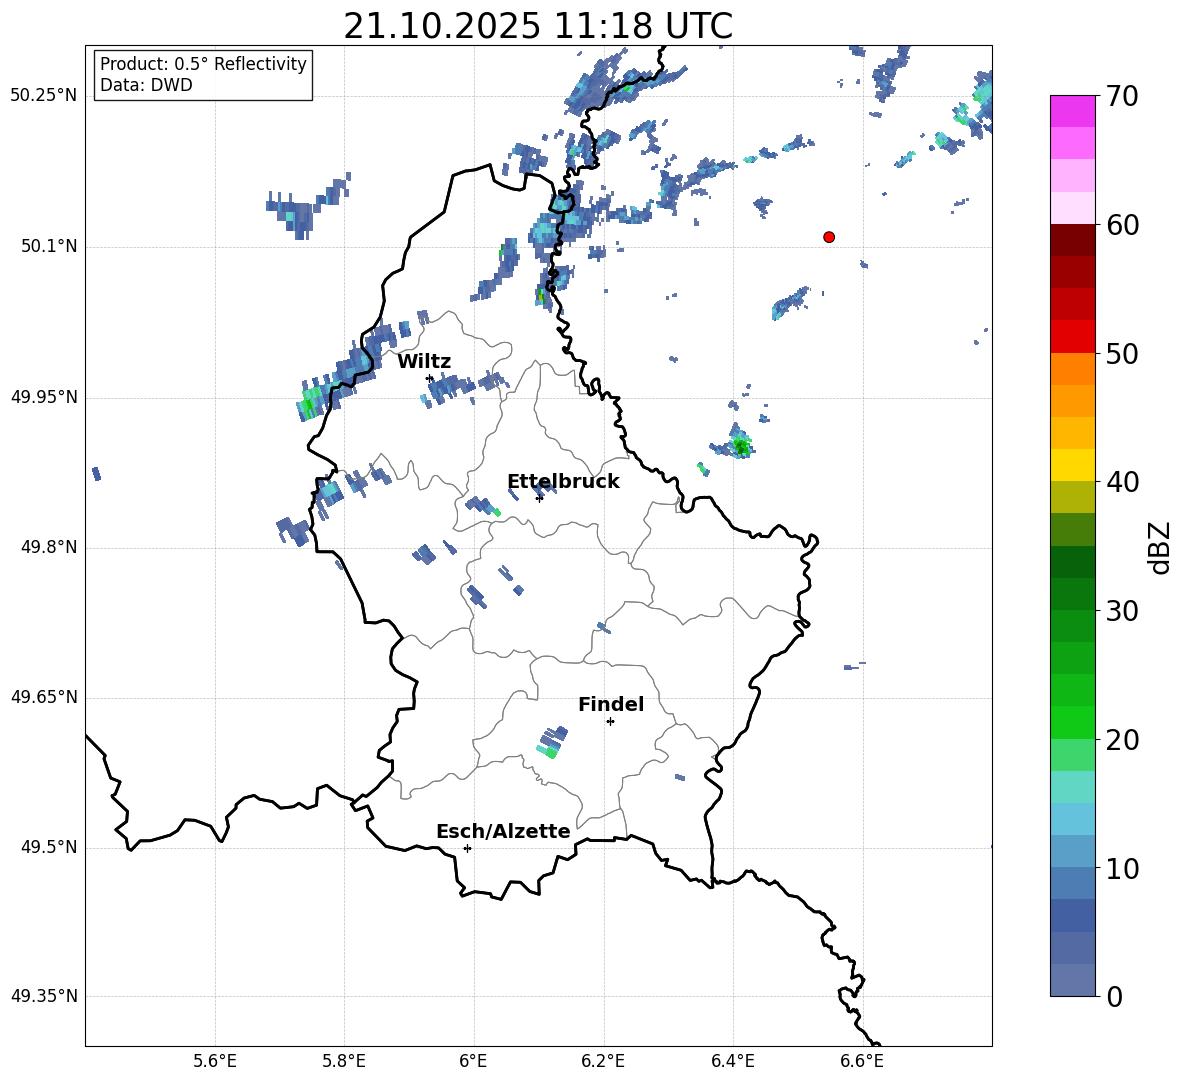Click 'Product: 0.5° Reflectivity' text

(x=203, y=64)
